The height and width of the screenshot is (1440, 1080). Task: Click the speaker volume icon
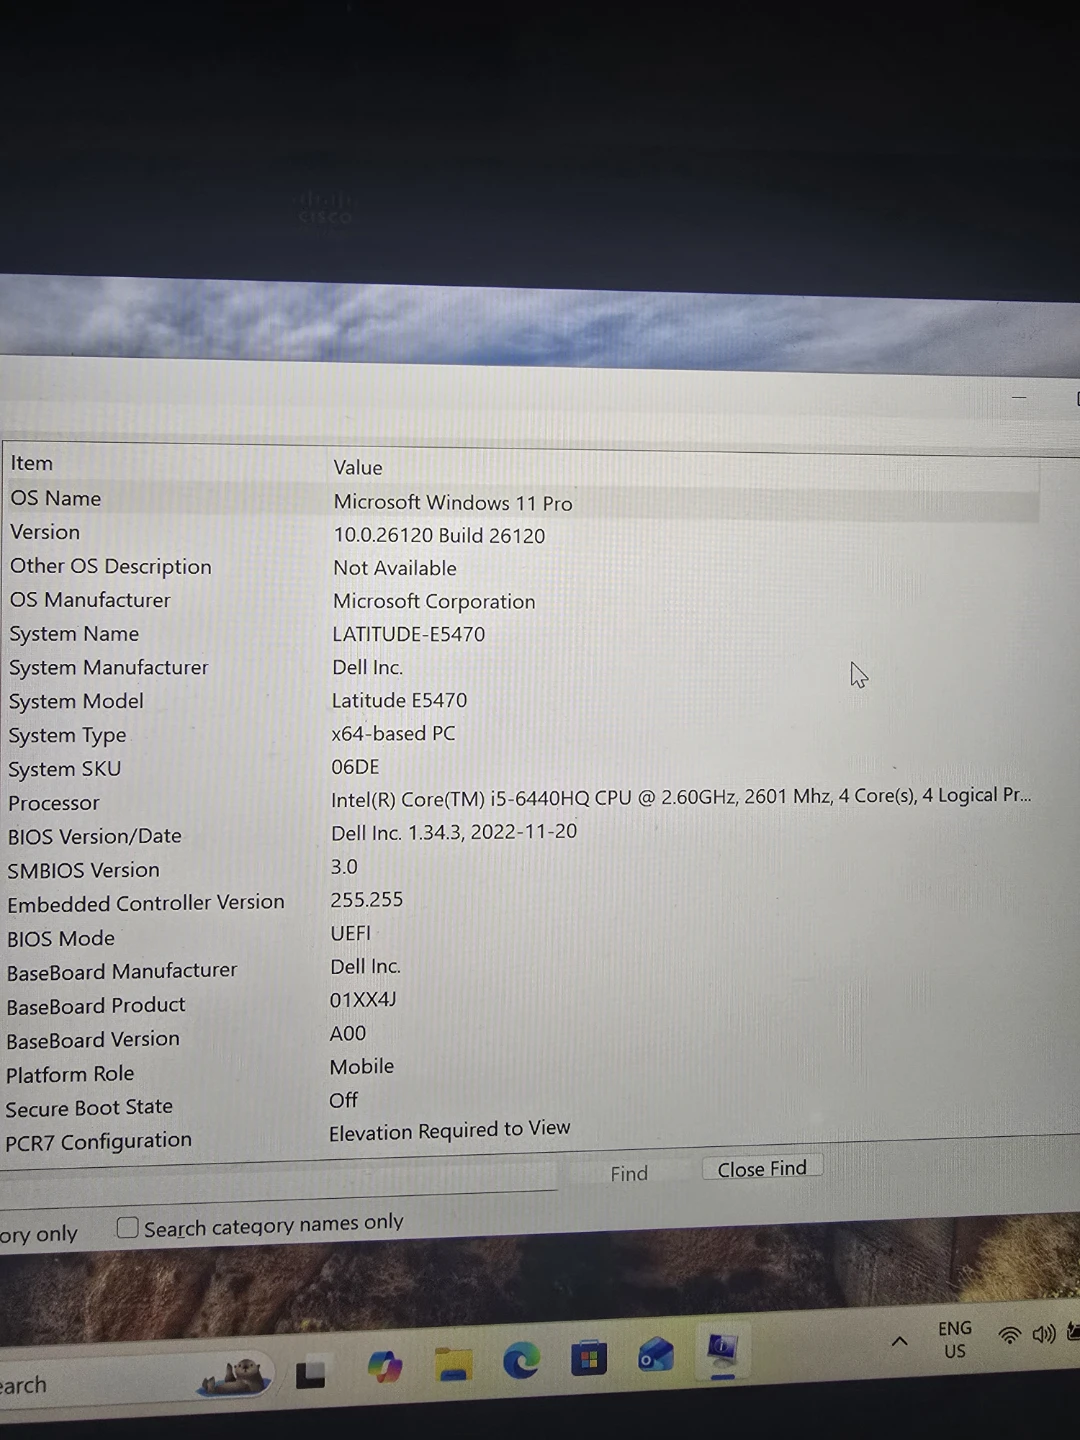(x=1044, y=1334)
